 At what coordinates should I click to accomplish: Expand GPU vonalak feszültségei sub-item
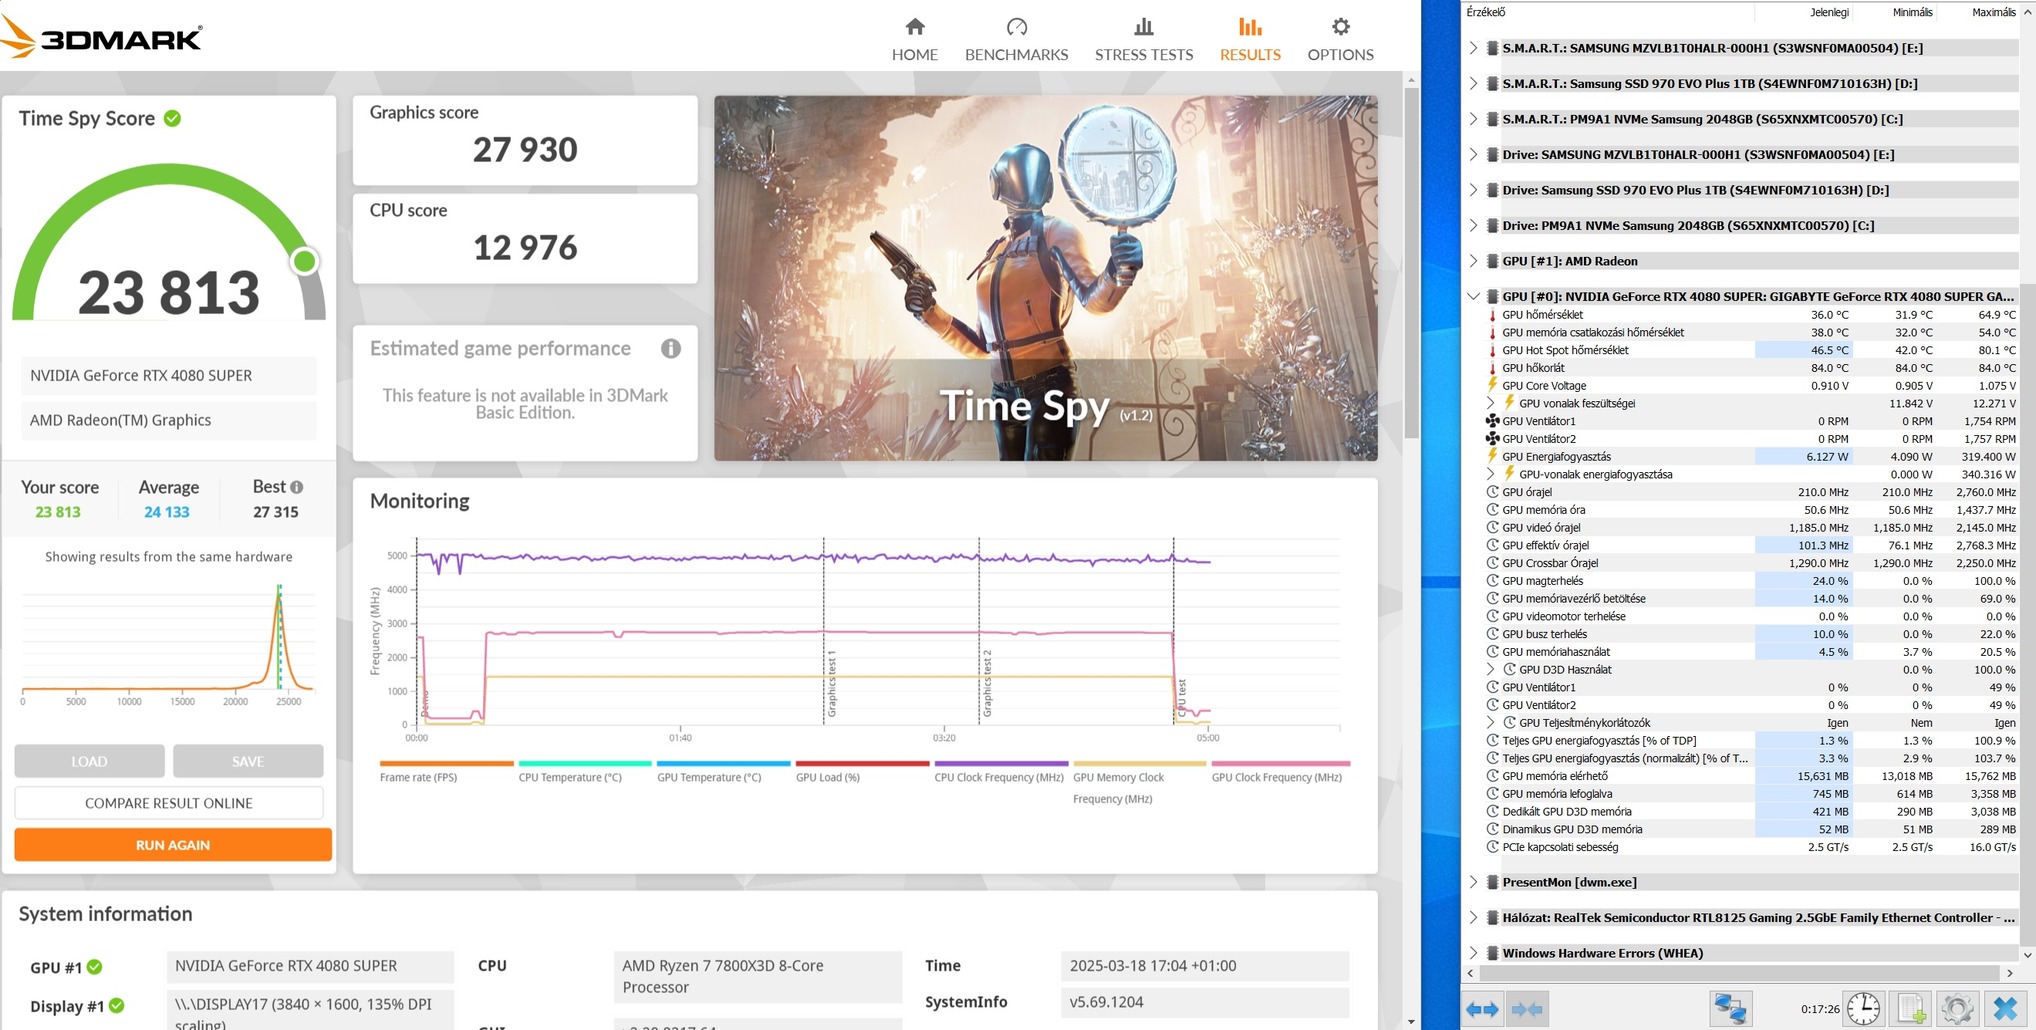coord(1490,403)
